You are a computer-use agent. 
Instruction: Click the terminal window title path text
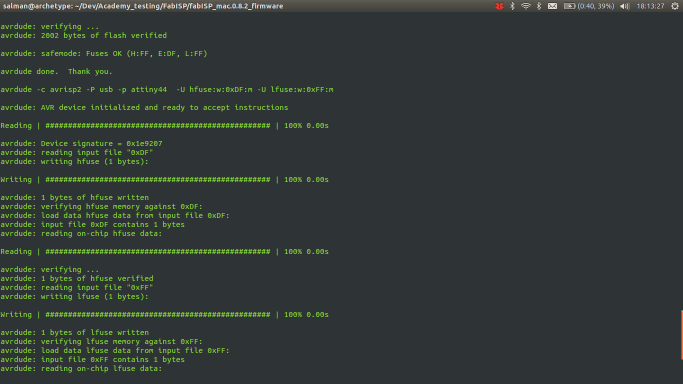pyautogui.click(x=143, y=6)
